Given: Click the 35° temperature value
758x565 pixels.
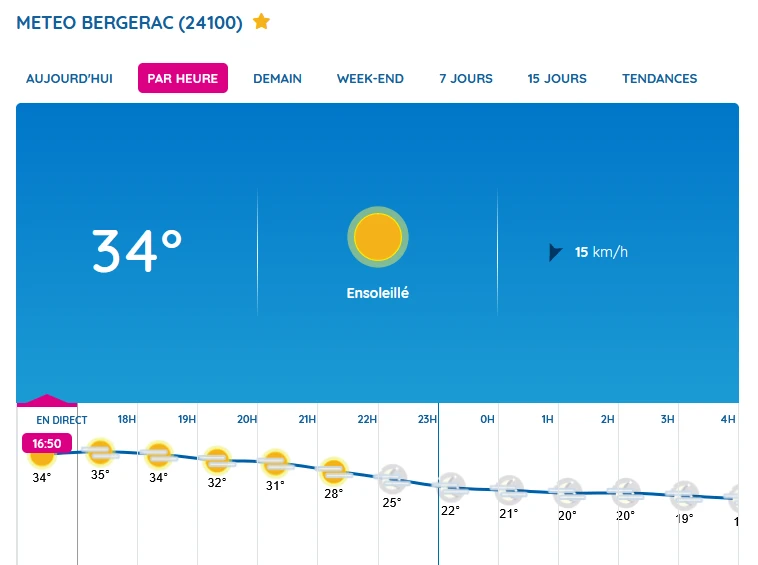Looking at the screenshot, I should [x=100, y=475].
